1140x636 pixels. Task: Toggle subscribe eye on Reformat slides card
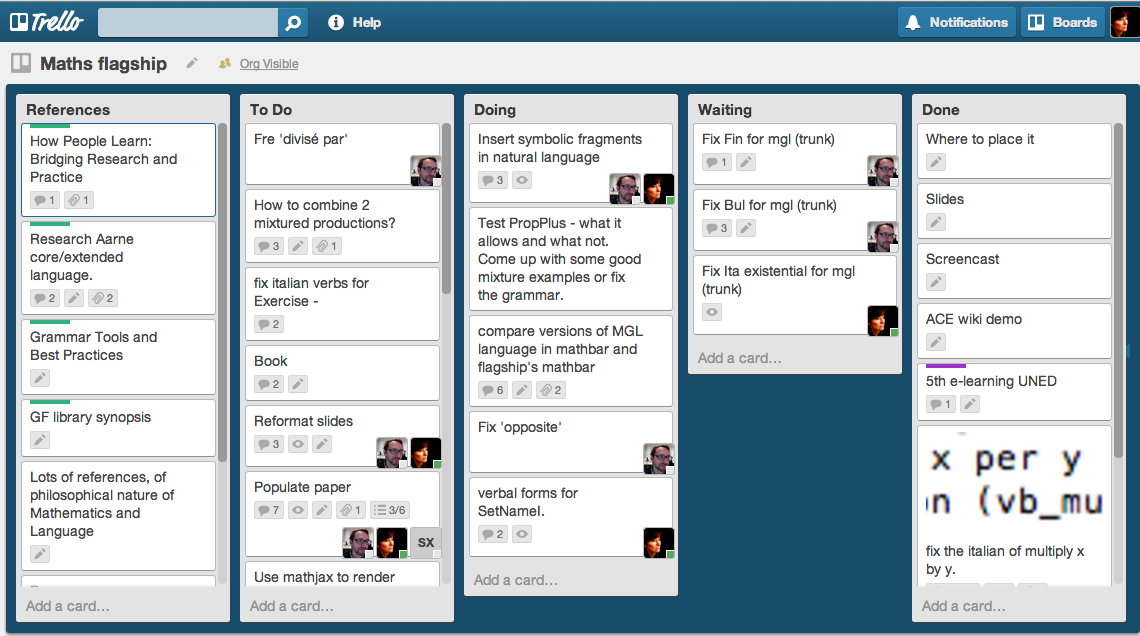pos(298,444)
